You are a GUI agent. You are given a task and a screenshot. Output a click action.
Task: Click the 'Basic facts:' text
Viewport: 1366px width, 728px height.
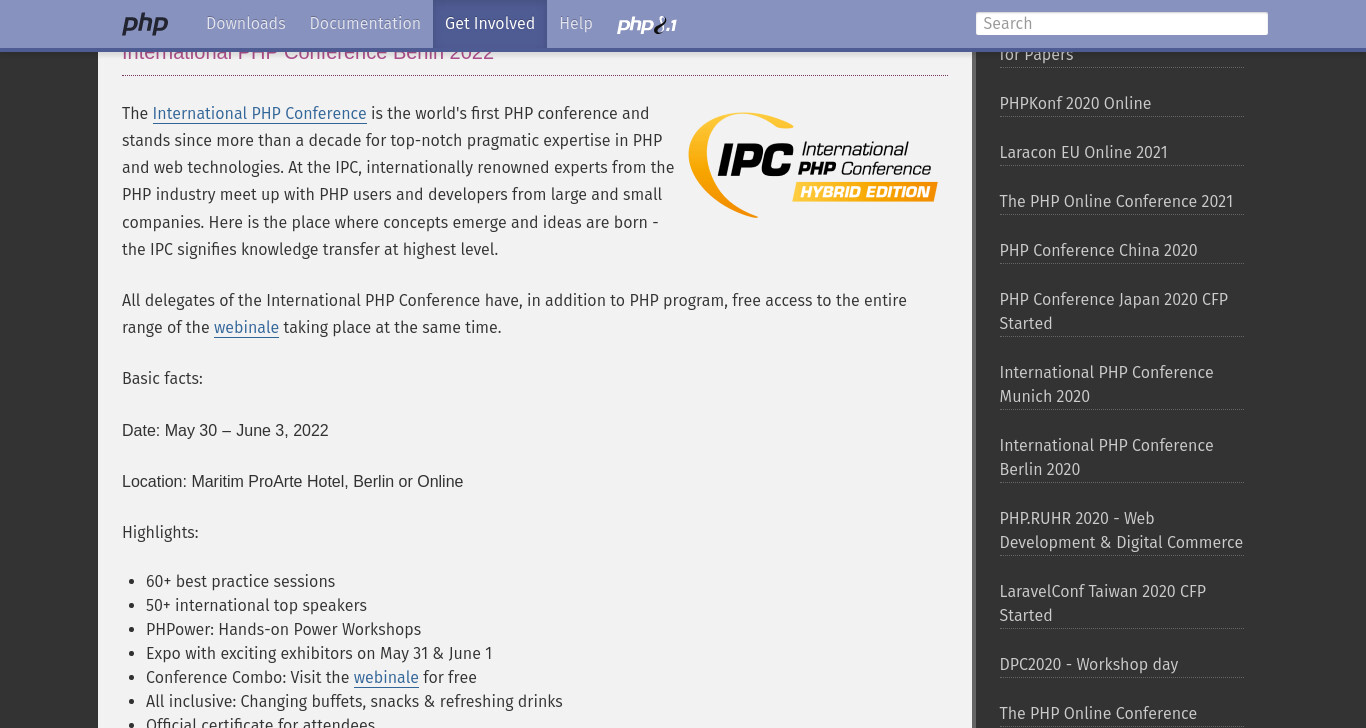pyautogui.click(x=162, y=379)
